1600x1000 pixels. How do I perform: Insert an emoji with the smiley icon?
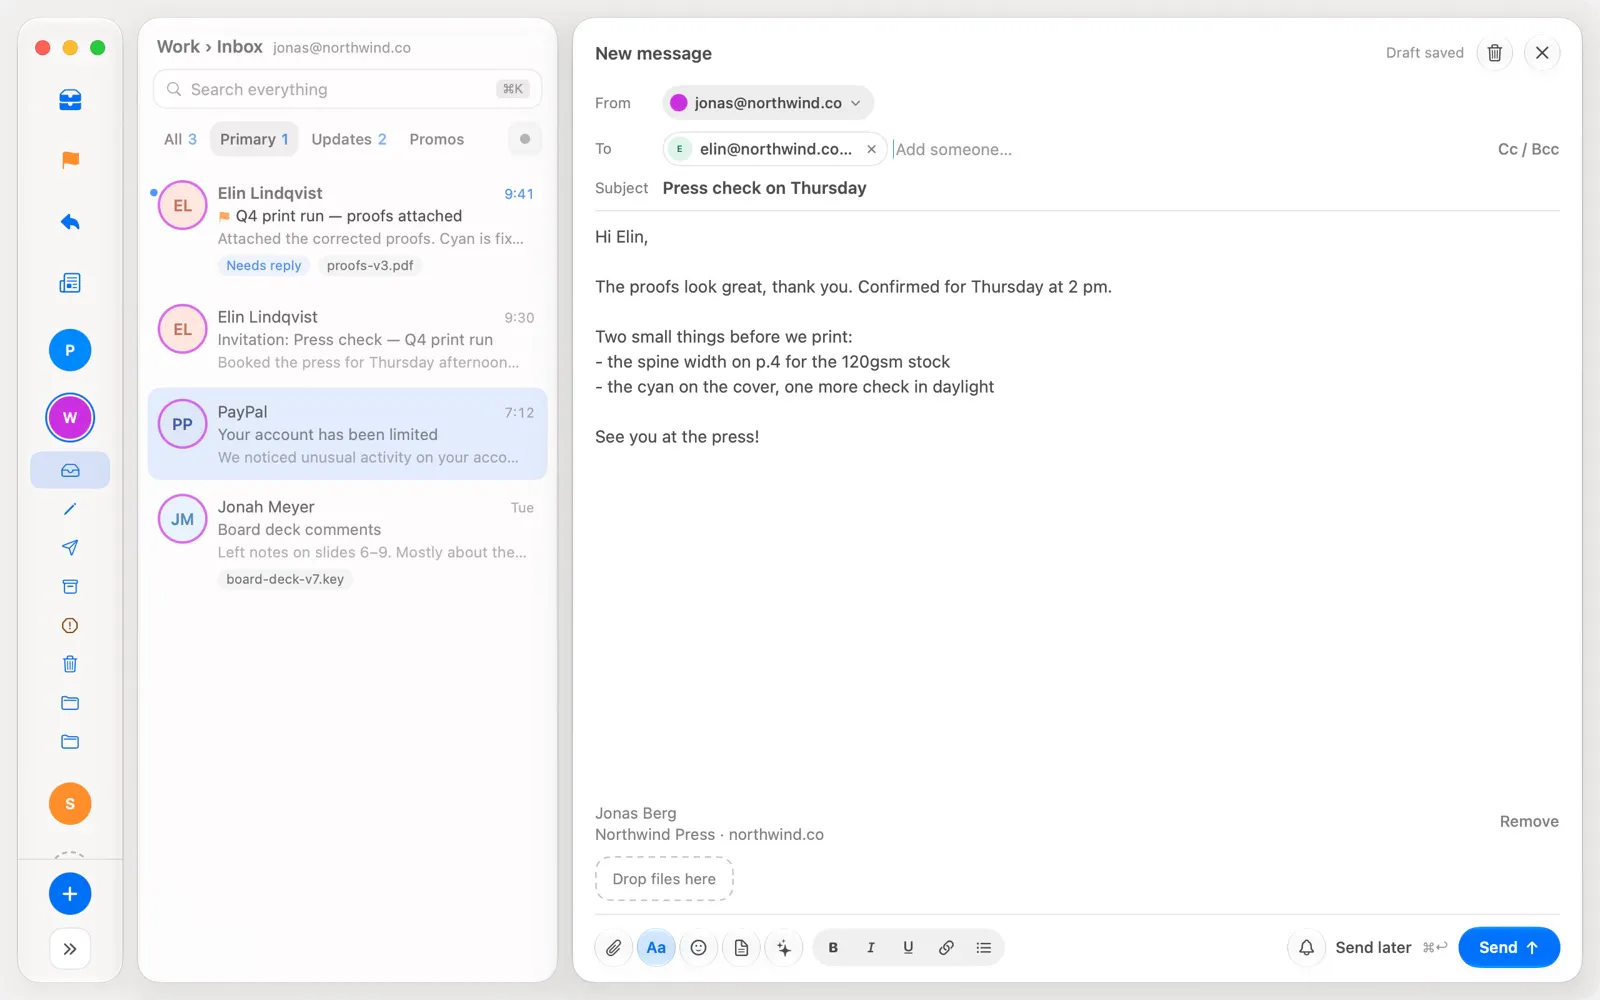(699, 948)
